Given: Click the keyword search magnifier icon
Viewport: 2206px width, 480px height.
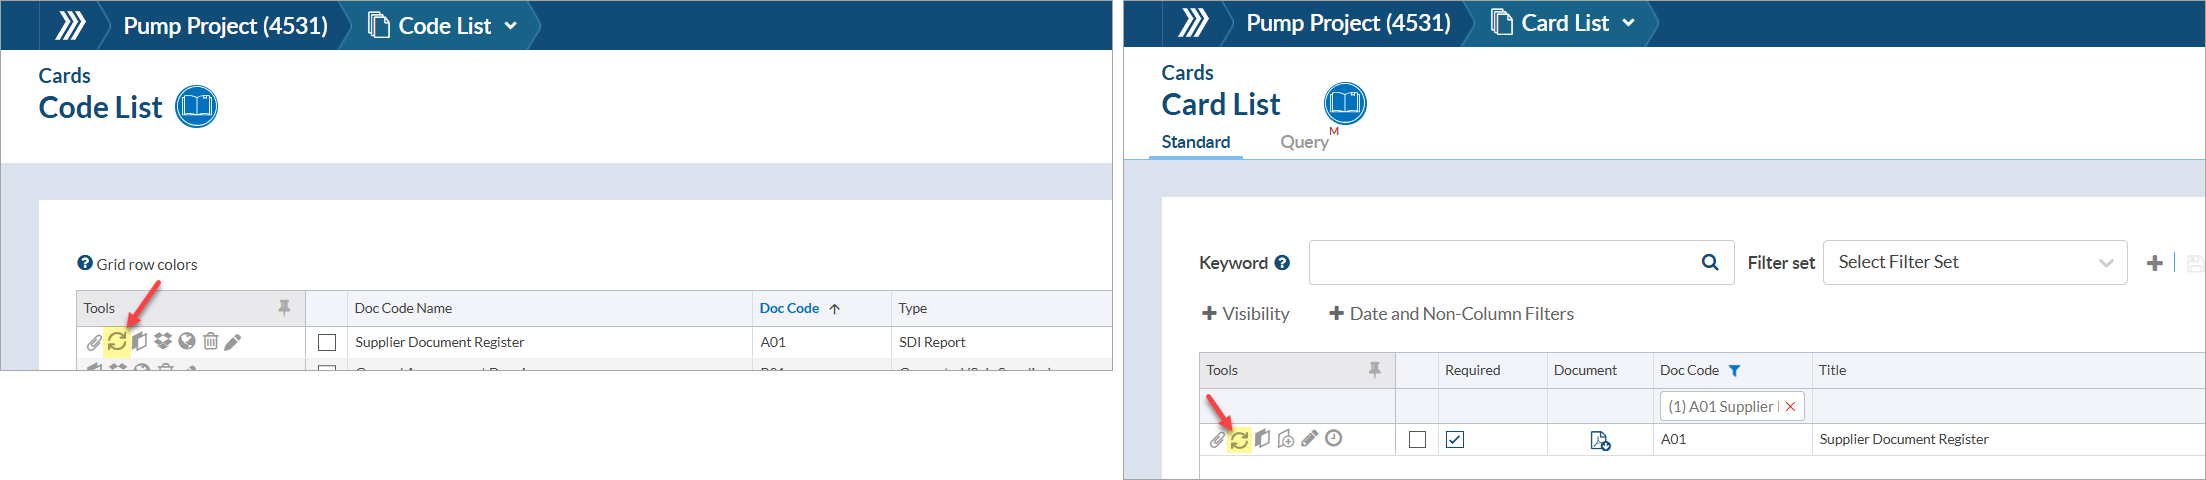Looking at the screenshot, I should (1710, 262).
